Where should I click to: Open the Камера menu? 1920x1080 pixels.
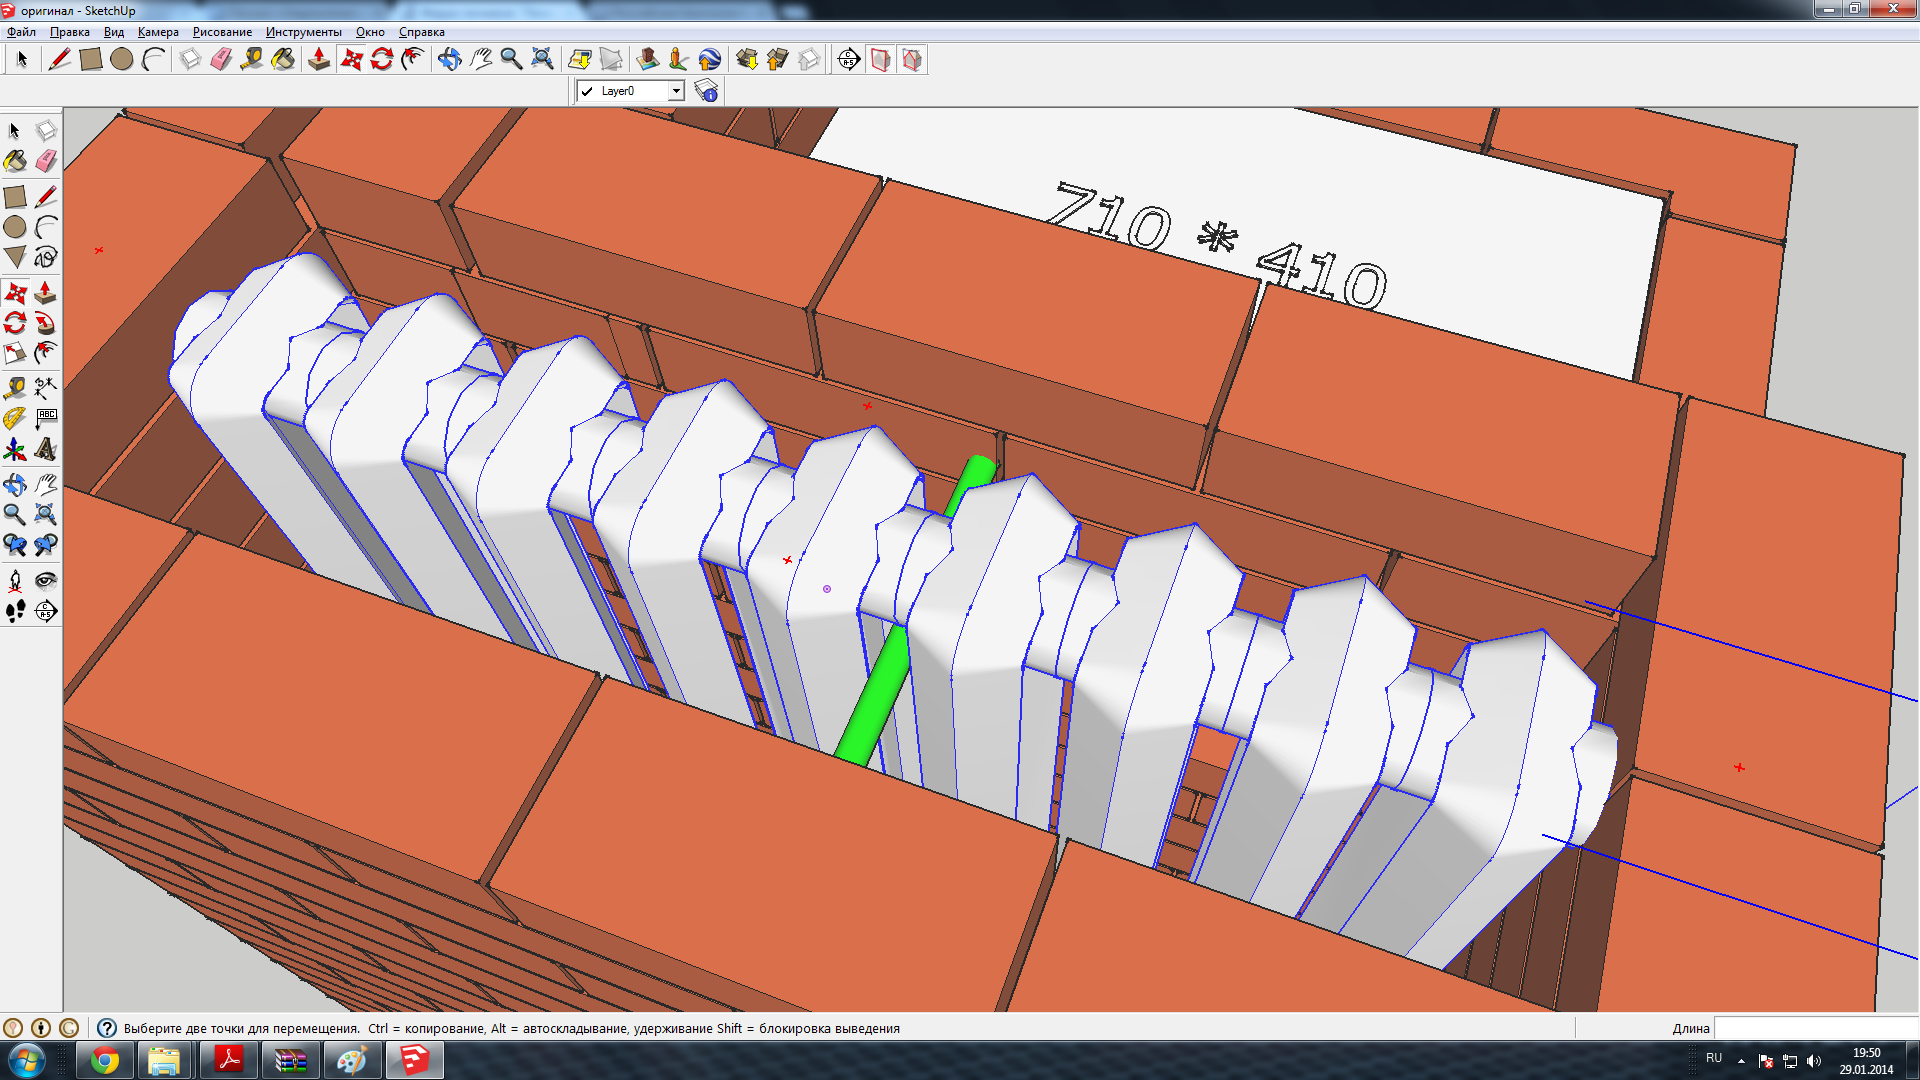pos(158,32)
